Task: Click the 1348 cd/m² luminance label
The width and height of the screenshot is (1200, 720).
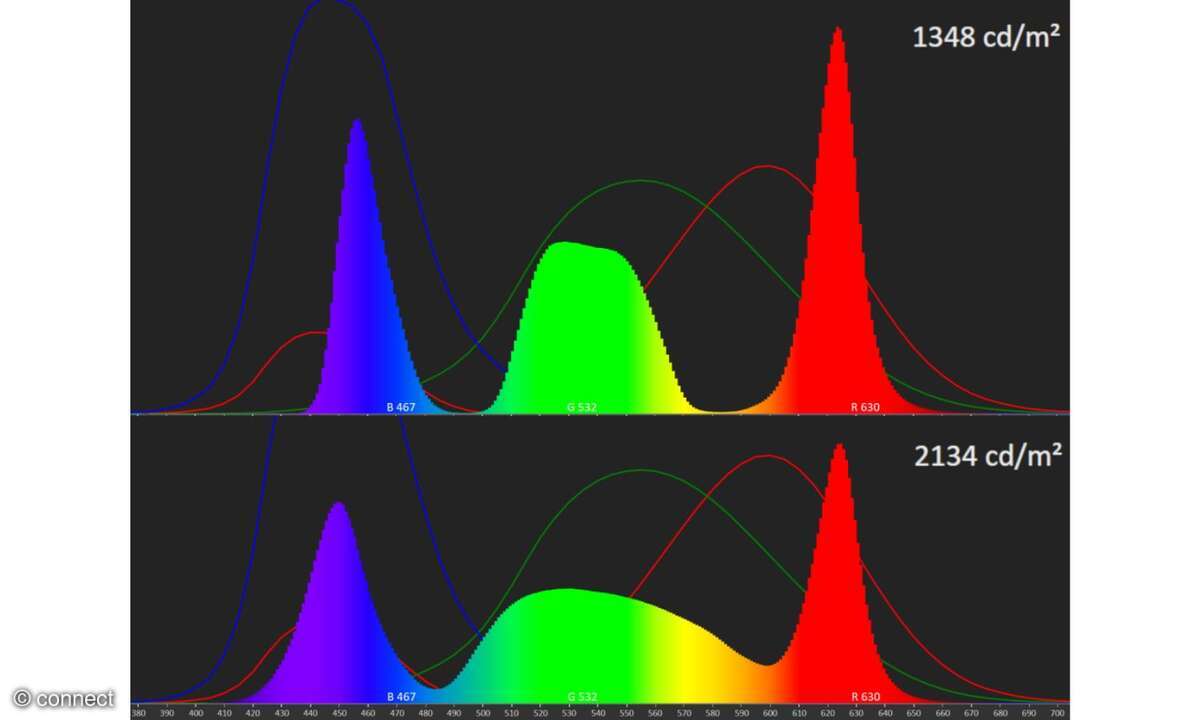Action: click(986, 38)
